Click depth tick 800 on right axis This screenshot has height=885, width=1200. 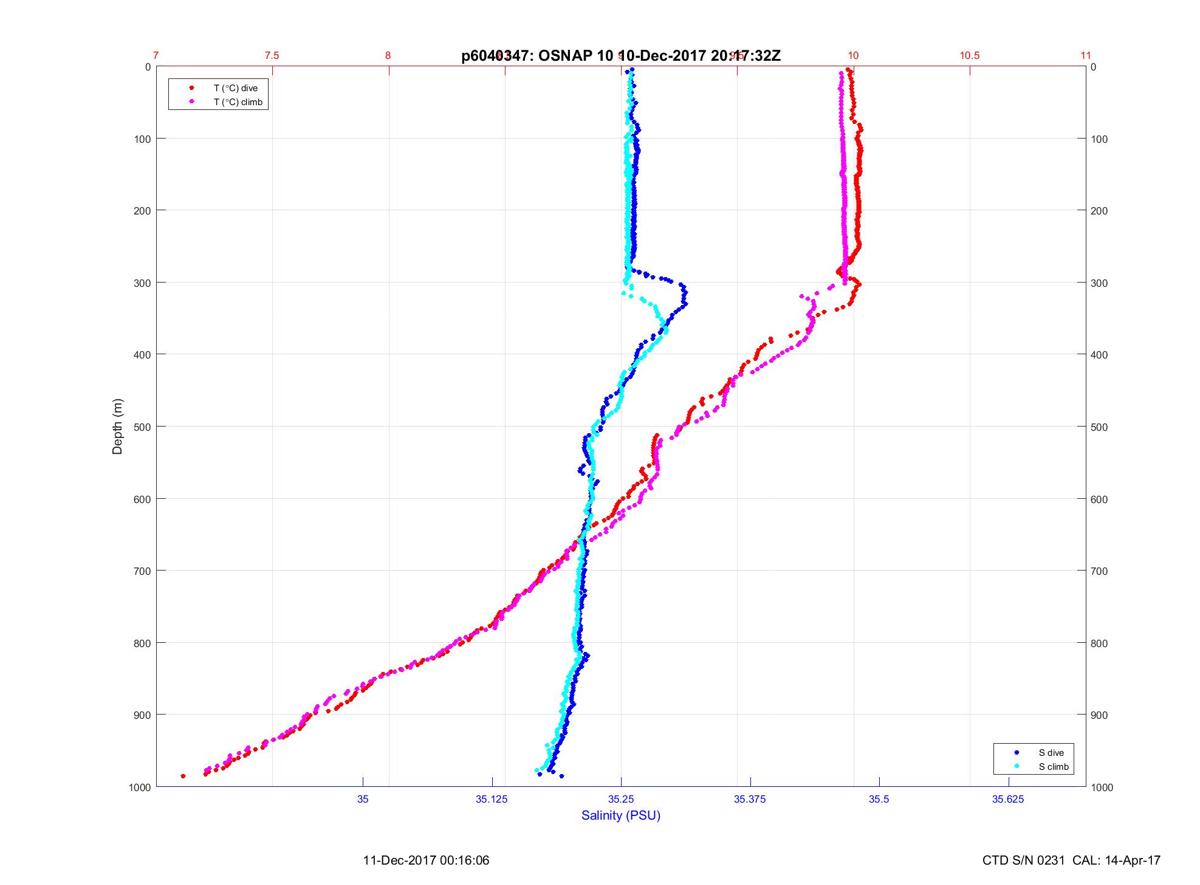point(1100,643)
